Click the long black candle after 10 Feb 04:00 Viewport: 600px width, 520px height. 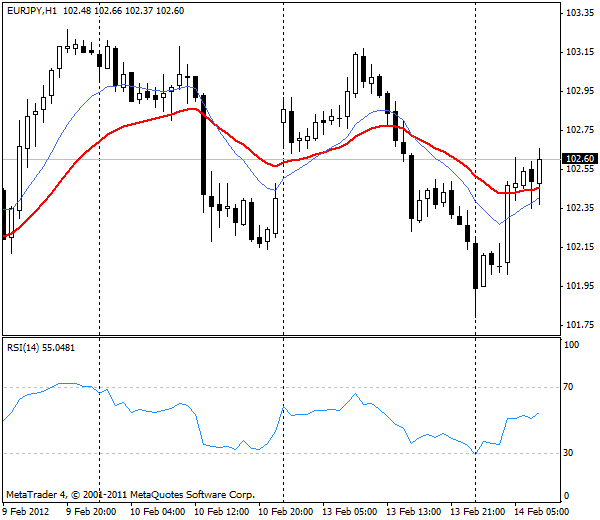[x=204, y=145]
